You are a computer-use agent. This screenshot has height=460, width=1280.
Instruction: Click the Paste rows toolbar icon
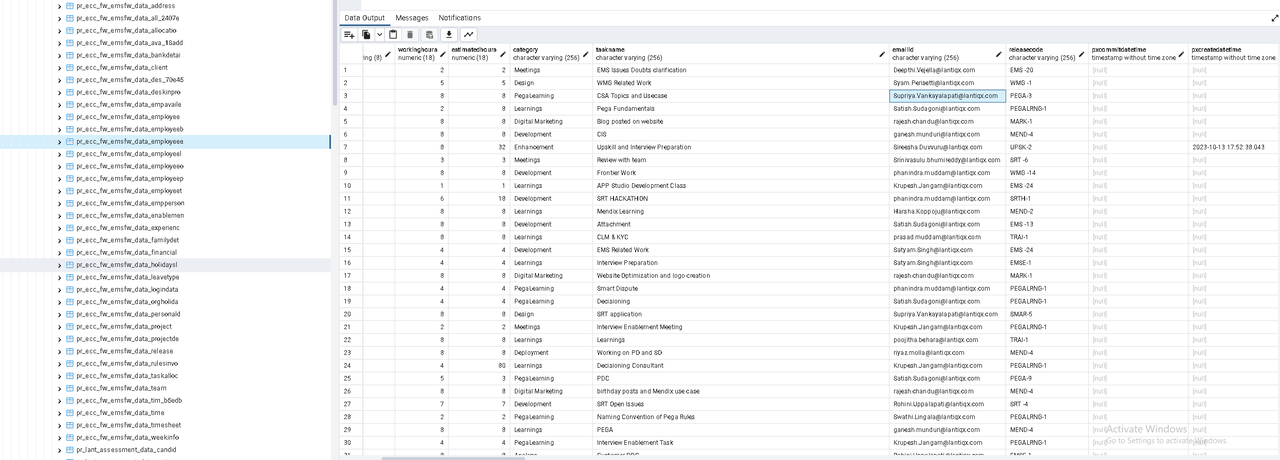[393, 34]
